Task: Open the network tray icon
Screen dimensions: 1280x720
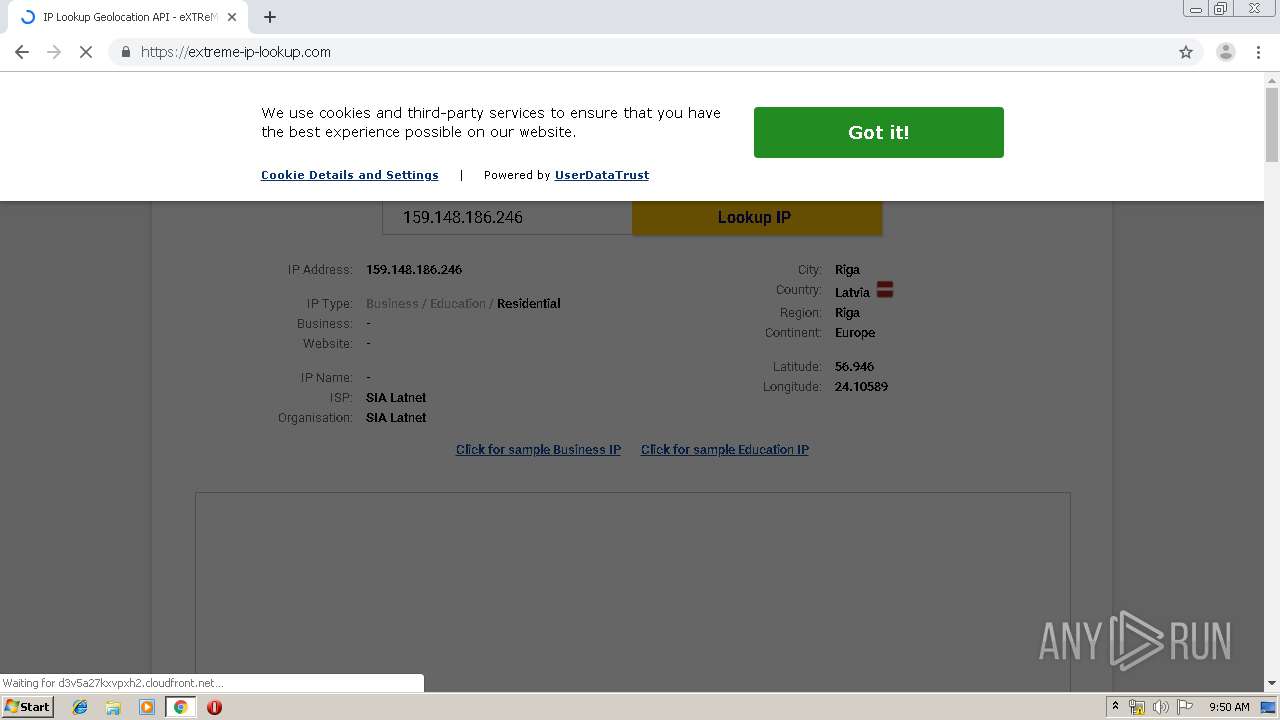Action: click(1136, 707)
